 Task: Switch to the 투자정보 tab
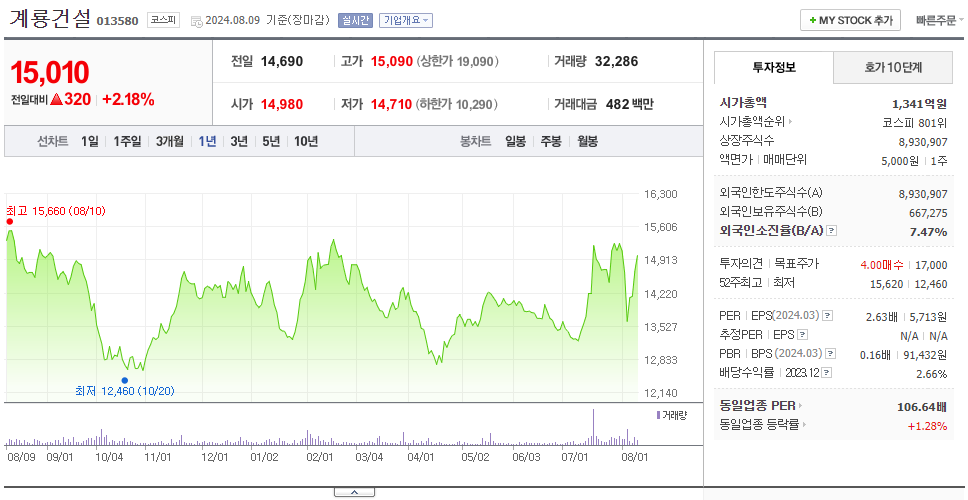[x=774, y=67]
